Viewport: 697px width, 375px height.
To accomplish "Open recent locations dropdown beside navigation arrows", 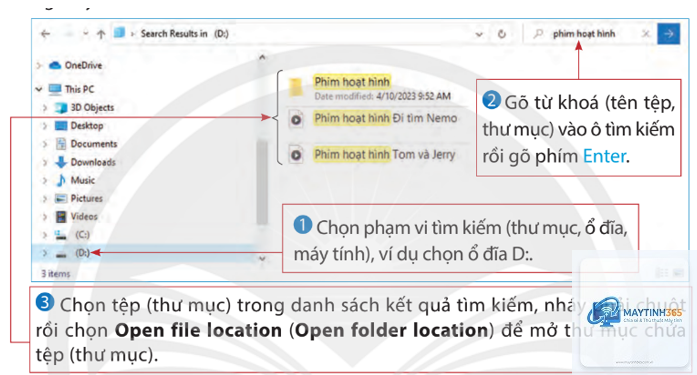I will point(85,33).
